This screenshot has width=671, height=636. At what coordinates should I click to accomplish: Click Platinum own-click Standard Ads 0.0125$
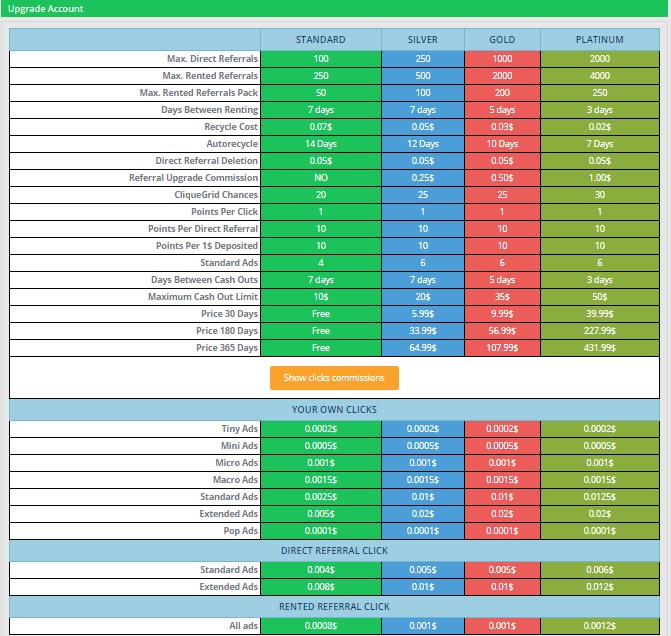(600, 497)
